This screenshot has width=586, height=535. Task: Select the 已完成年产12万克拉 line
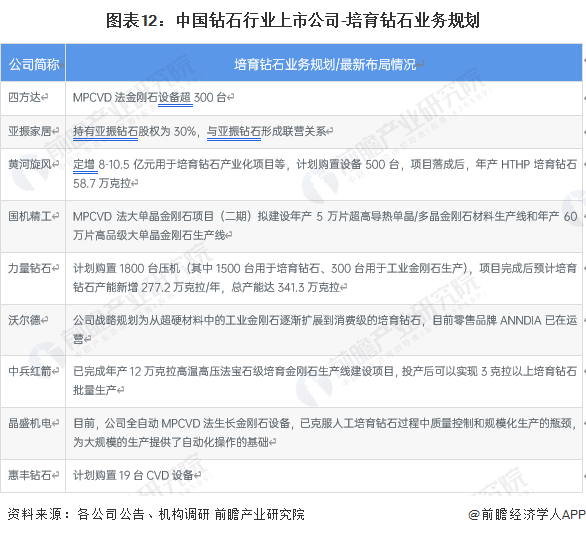[x=325, y=371]
